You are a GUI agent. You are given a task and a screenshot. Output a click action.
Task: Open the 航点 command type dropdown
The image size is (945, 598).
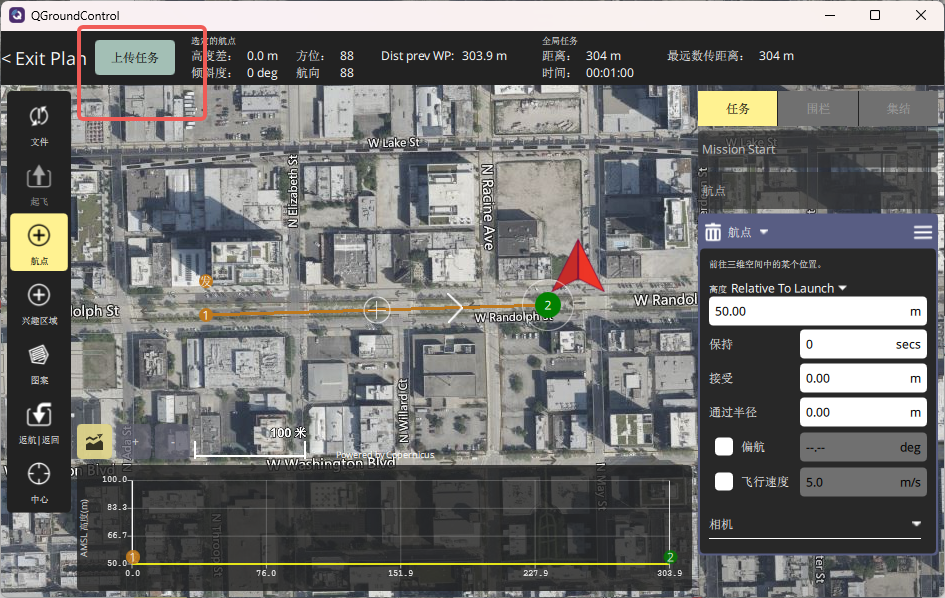(x=747, y=232)
